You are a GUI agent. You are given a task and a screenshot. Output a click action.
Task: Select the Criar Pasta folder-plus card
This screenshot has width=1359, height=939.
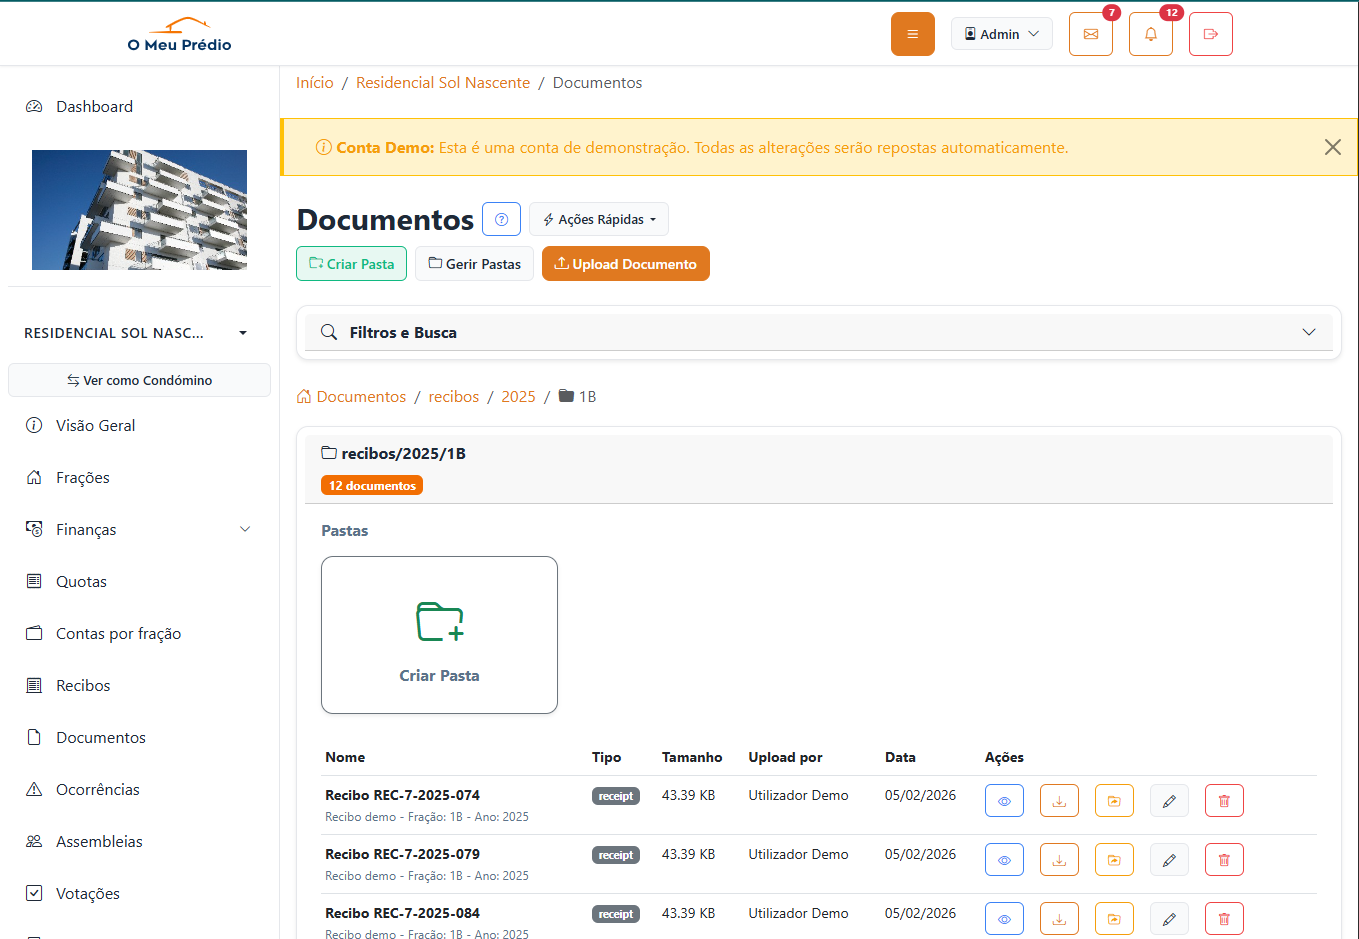pos(439,634)
